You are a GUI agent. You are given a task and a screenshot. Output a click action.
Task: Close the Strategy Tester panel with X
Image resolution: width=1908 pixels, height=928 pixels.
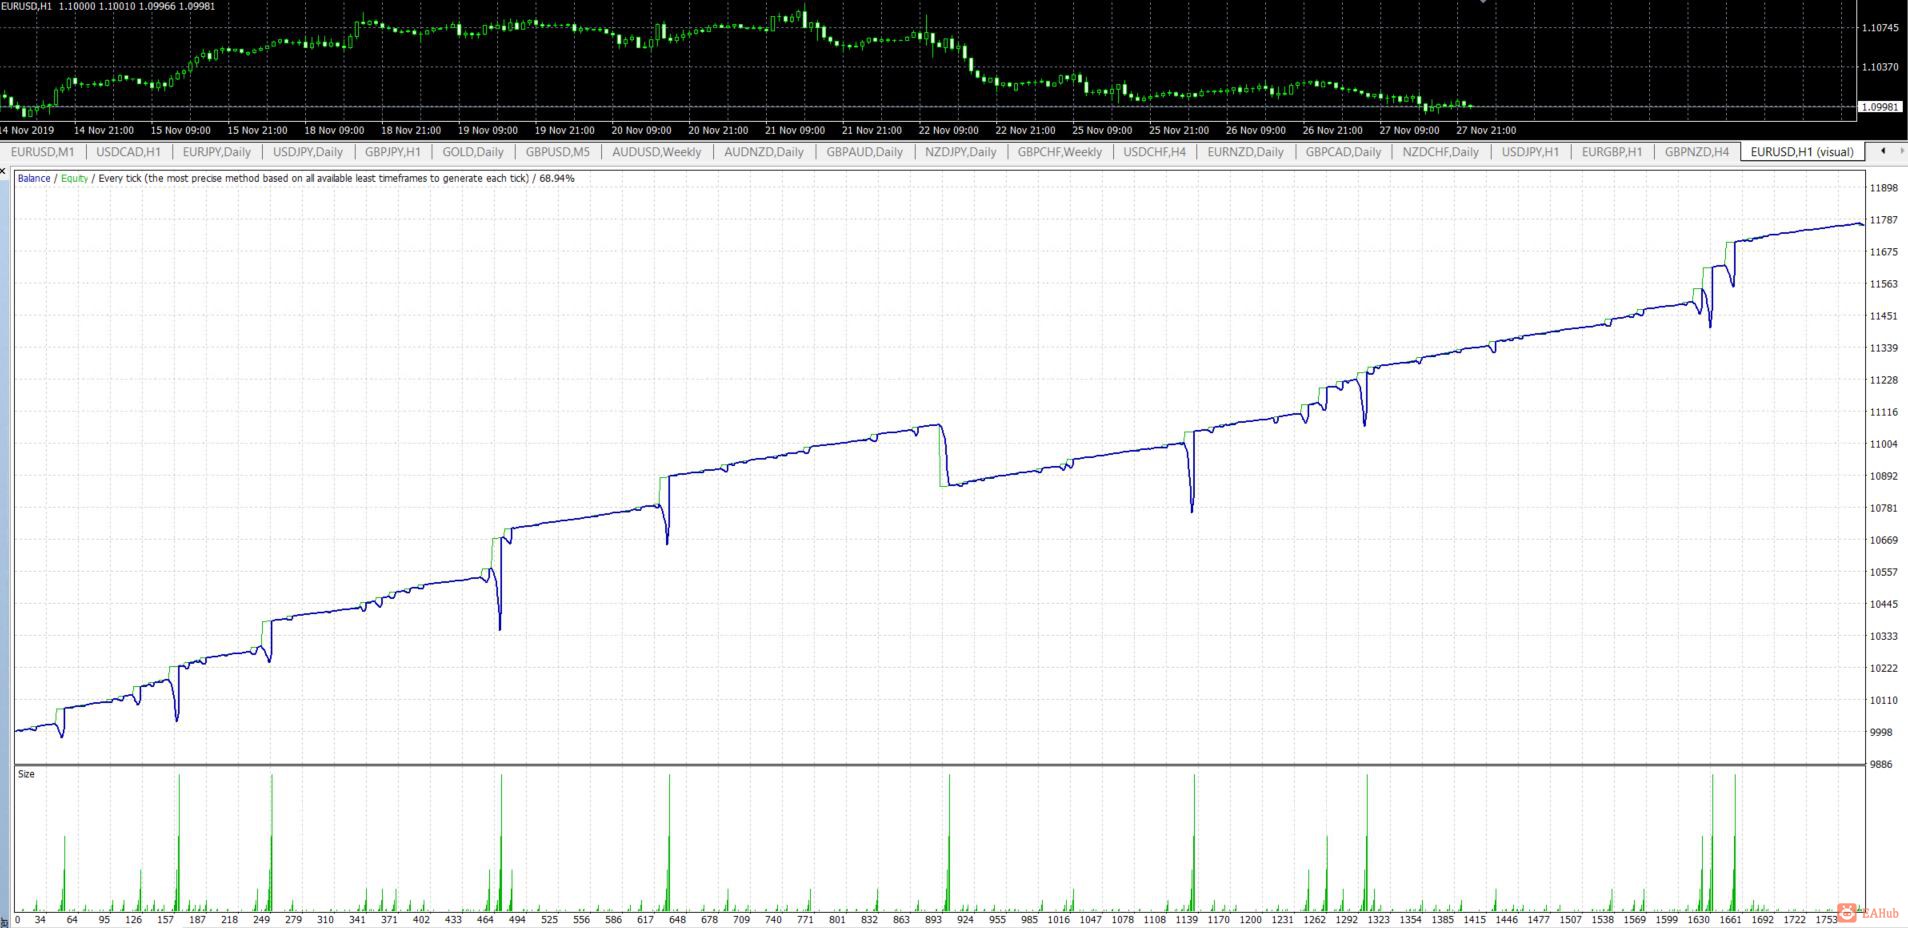(x=4, y=171)
